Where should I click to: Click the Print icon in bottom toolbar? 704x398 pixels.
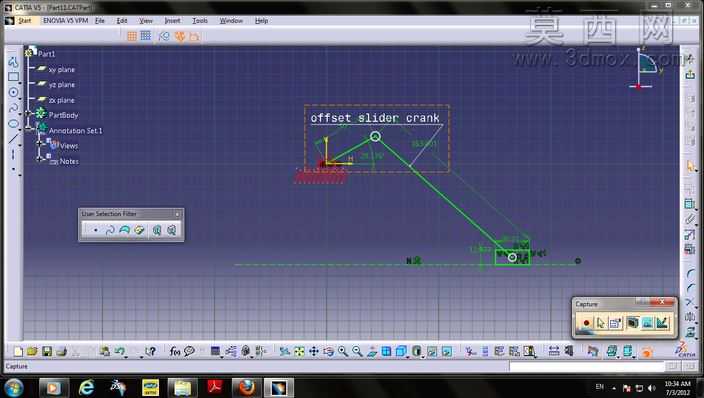point(62,351)
